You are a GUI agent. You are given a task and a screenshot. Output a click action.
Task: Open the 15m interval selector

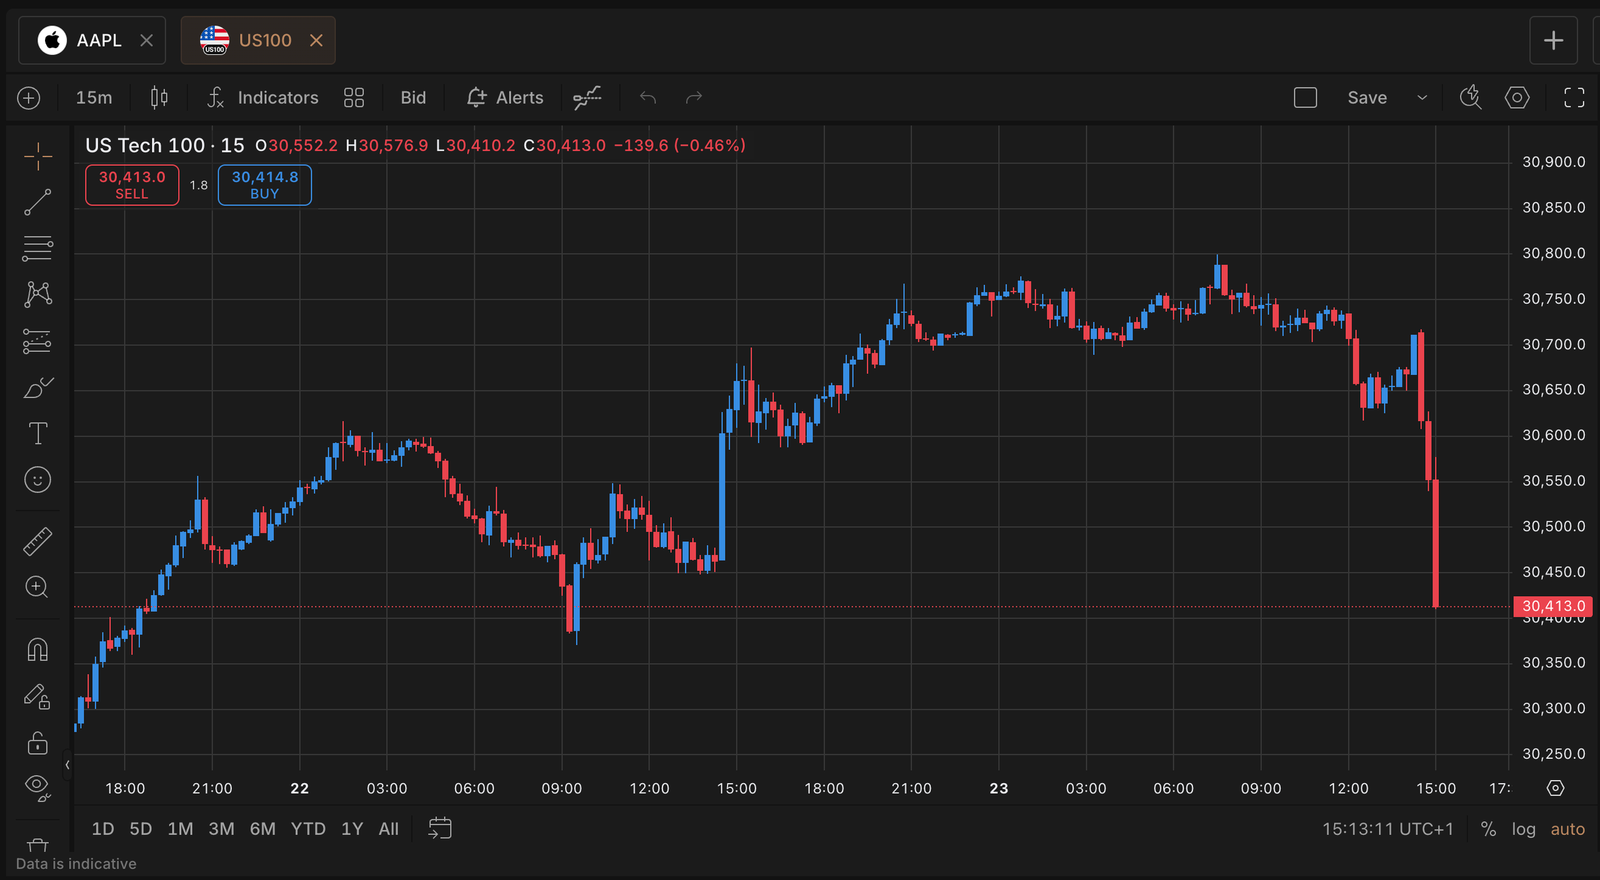94,97
